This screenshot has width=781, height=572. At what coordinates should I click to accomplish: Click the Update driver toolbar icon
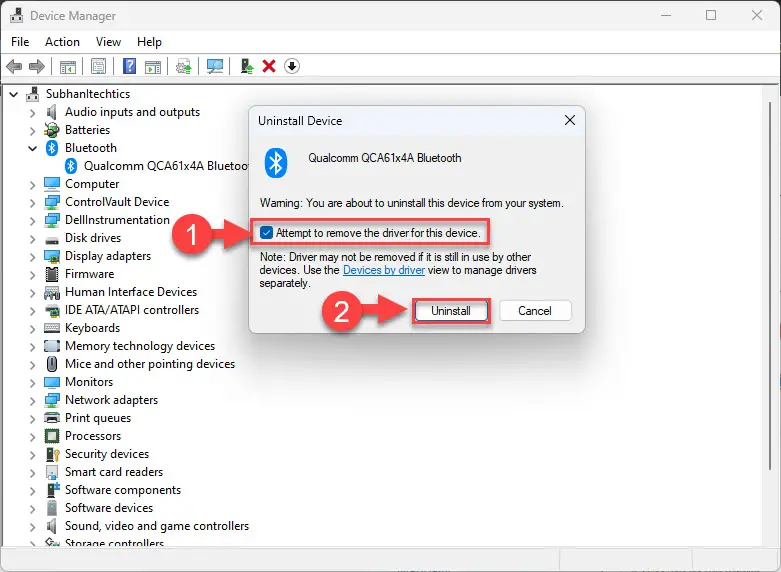click(x=184, y=66)
